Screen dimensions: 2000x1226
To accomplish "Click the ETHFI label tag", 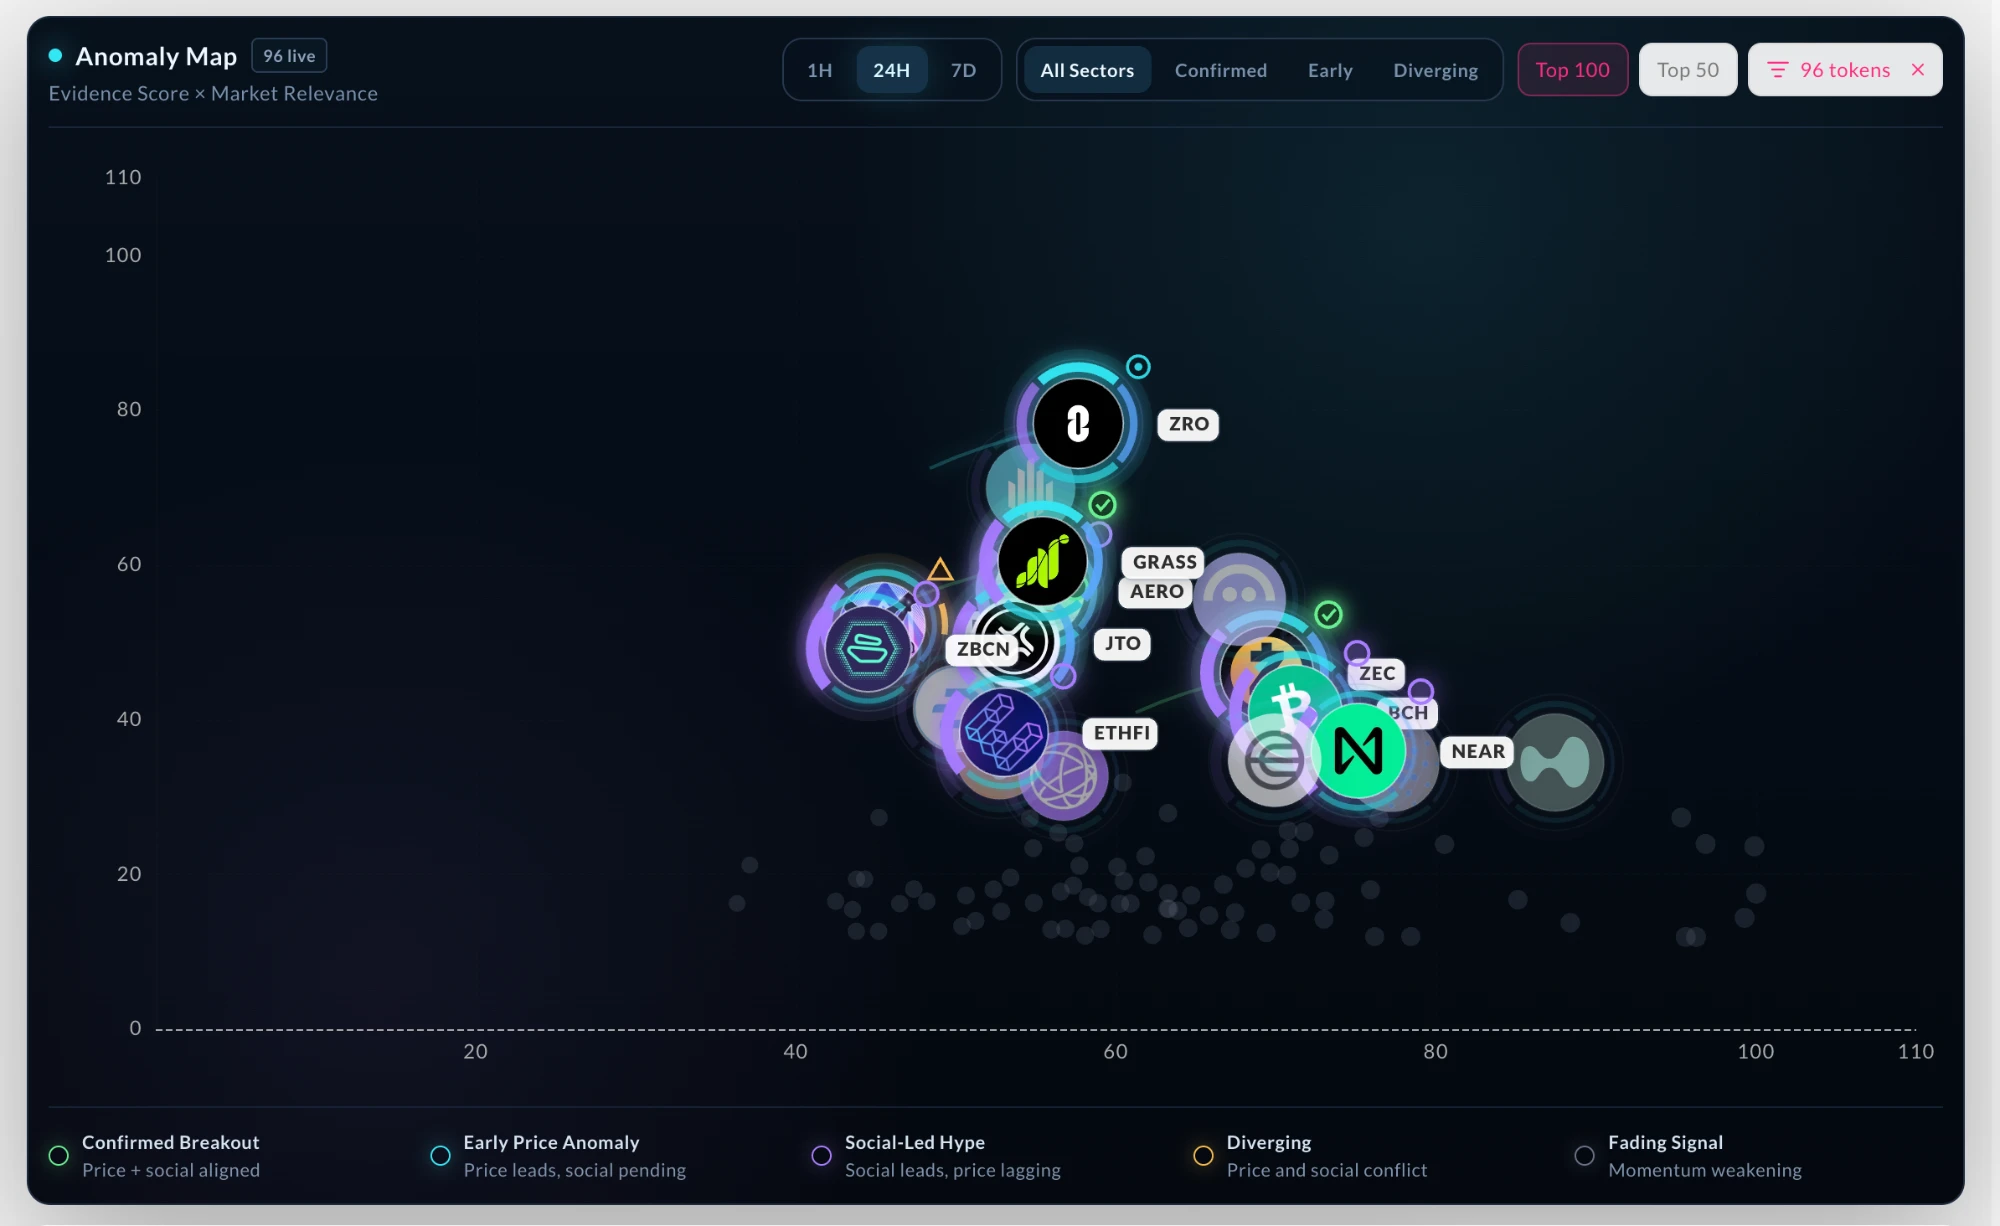I will (1121, 733).
